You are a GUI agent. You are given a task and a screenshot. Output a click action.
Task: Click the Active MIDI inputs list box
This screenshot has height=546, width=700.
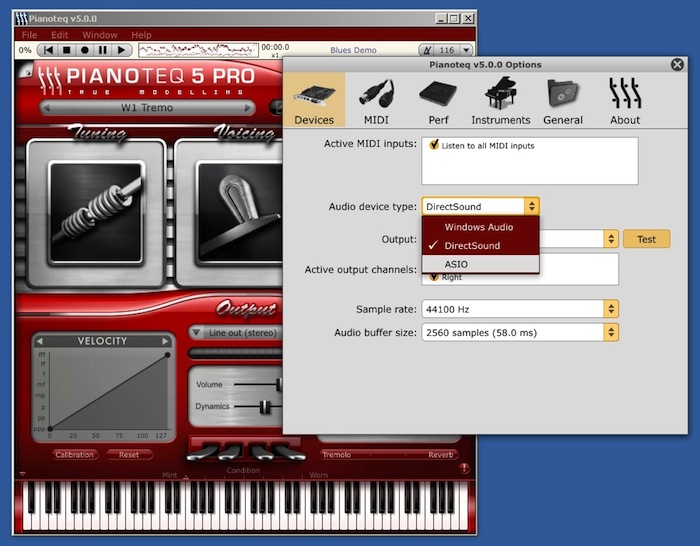[529, 161]
